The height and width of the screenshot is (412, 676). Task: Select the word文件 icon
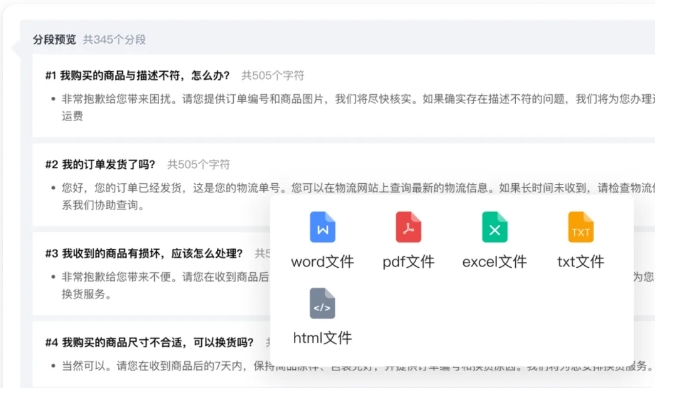tap(322, 227)
